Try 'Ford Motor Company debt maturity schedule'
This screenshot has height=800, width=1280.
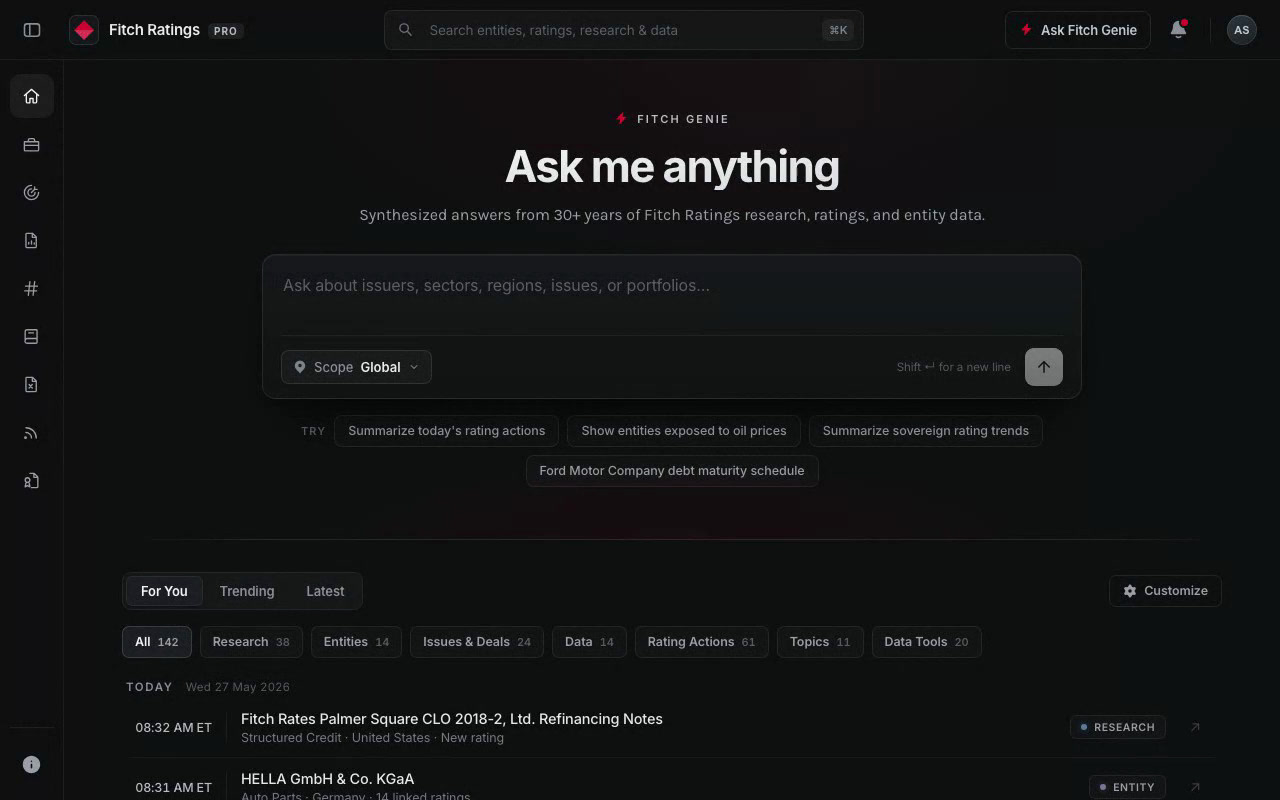click(672, 471)
